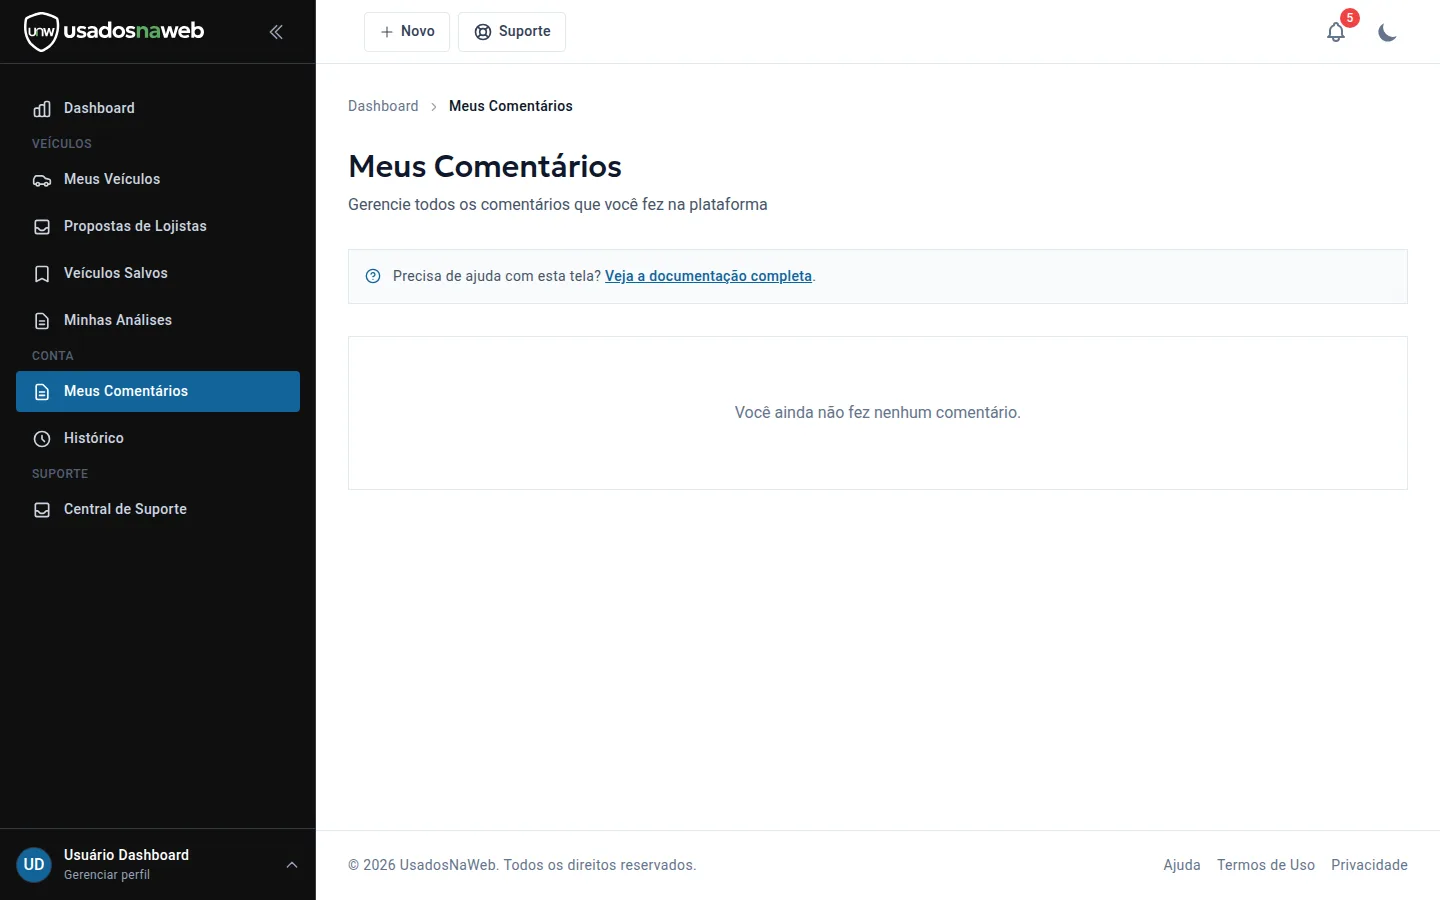Open Meus Veículos menu item

[x=158, y=179]
